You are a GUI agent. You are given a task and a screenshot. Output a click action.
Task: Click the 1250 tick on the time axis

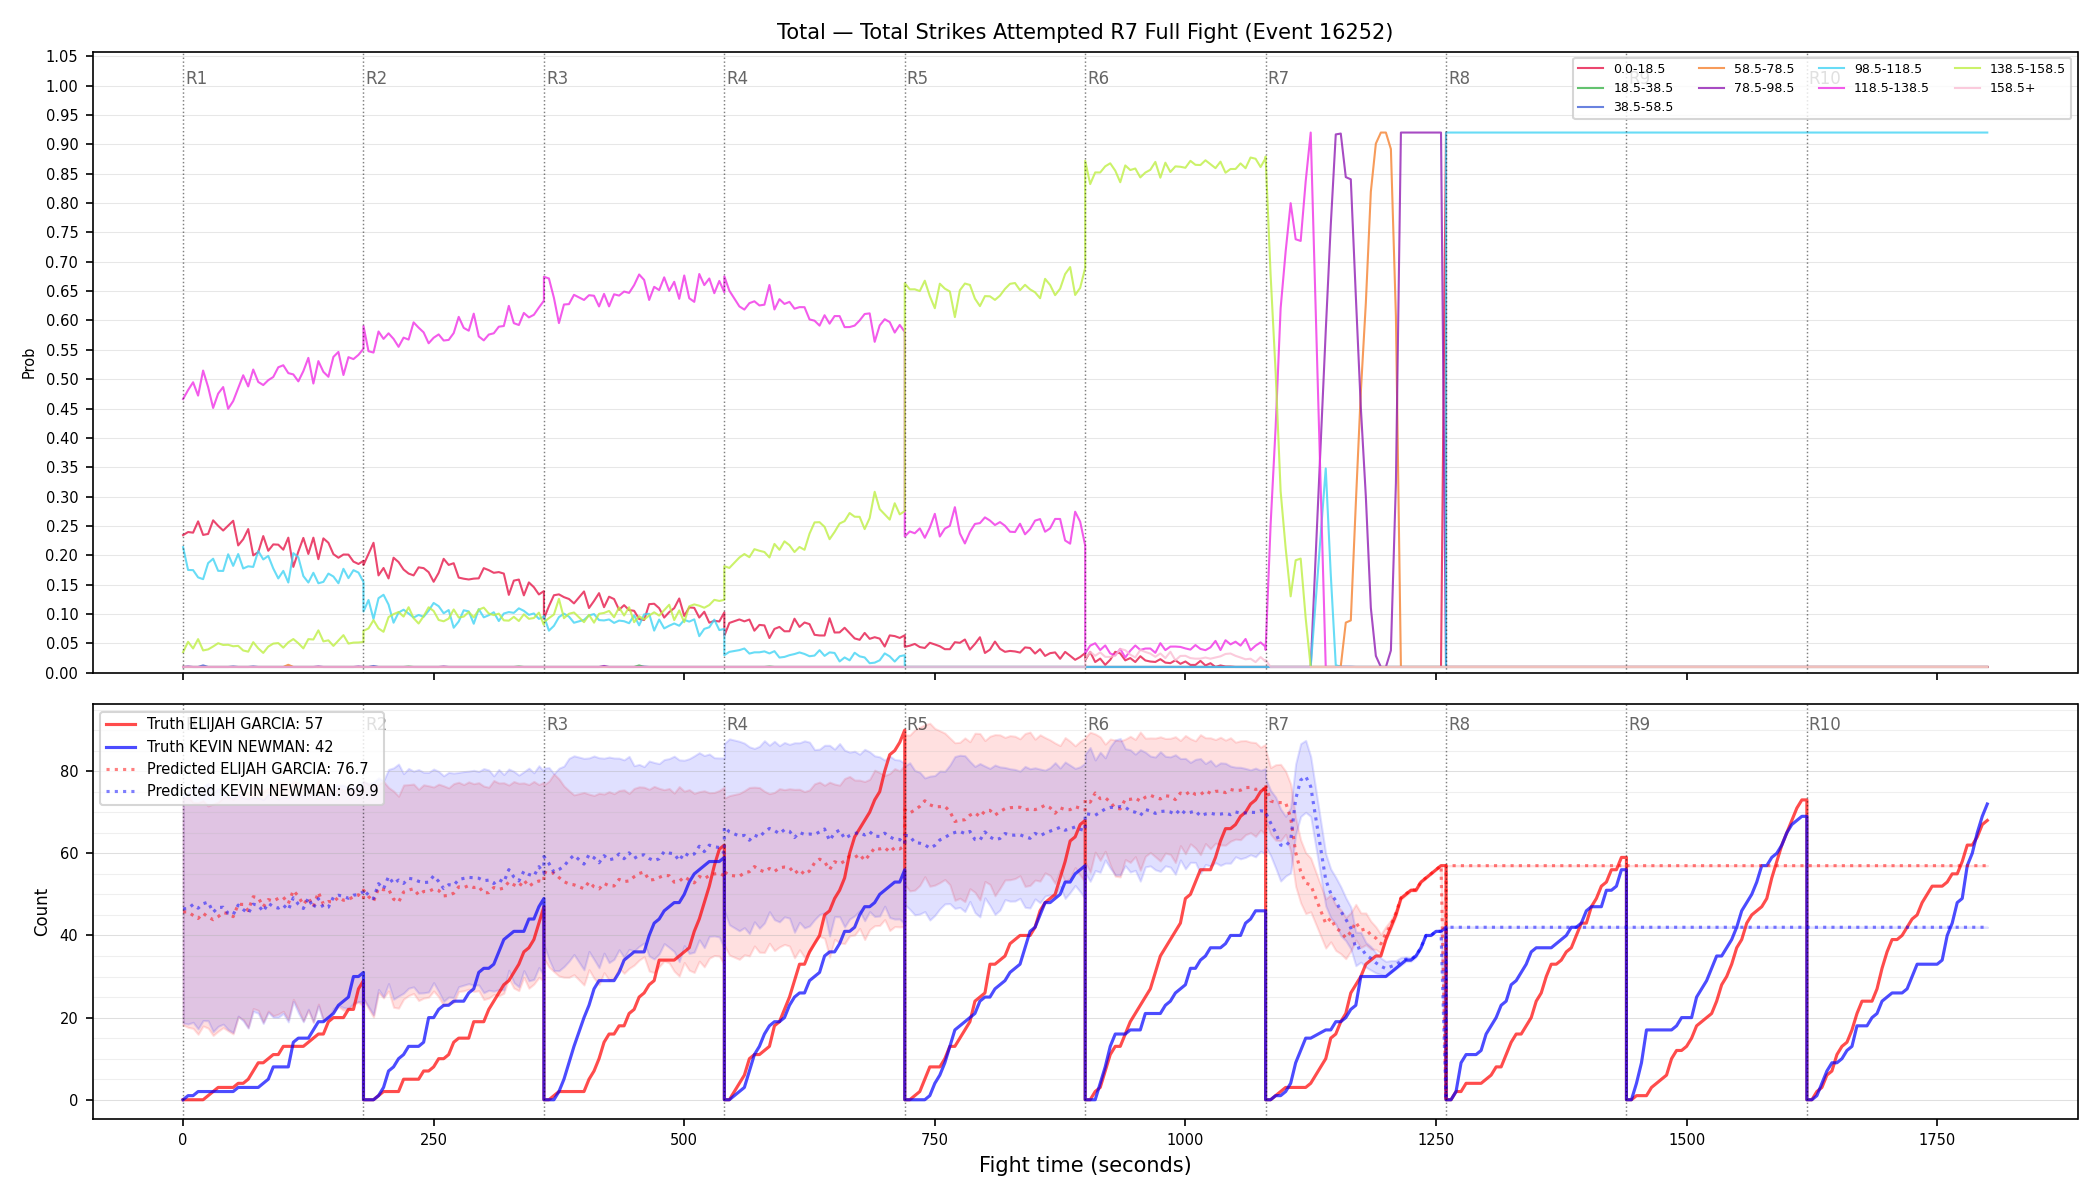pyautogui.click(x=1436, y=1139)
